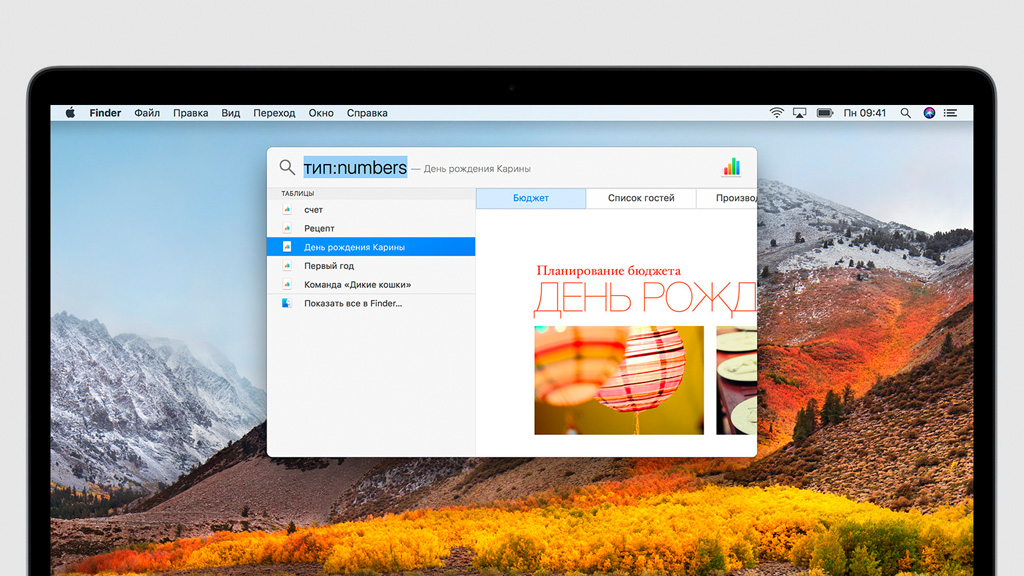Activate the Siri icon
Image resolution: width=1024 pixels, height=576 pixels.
tap(929, 113)
